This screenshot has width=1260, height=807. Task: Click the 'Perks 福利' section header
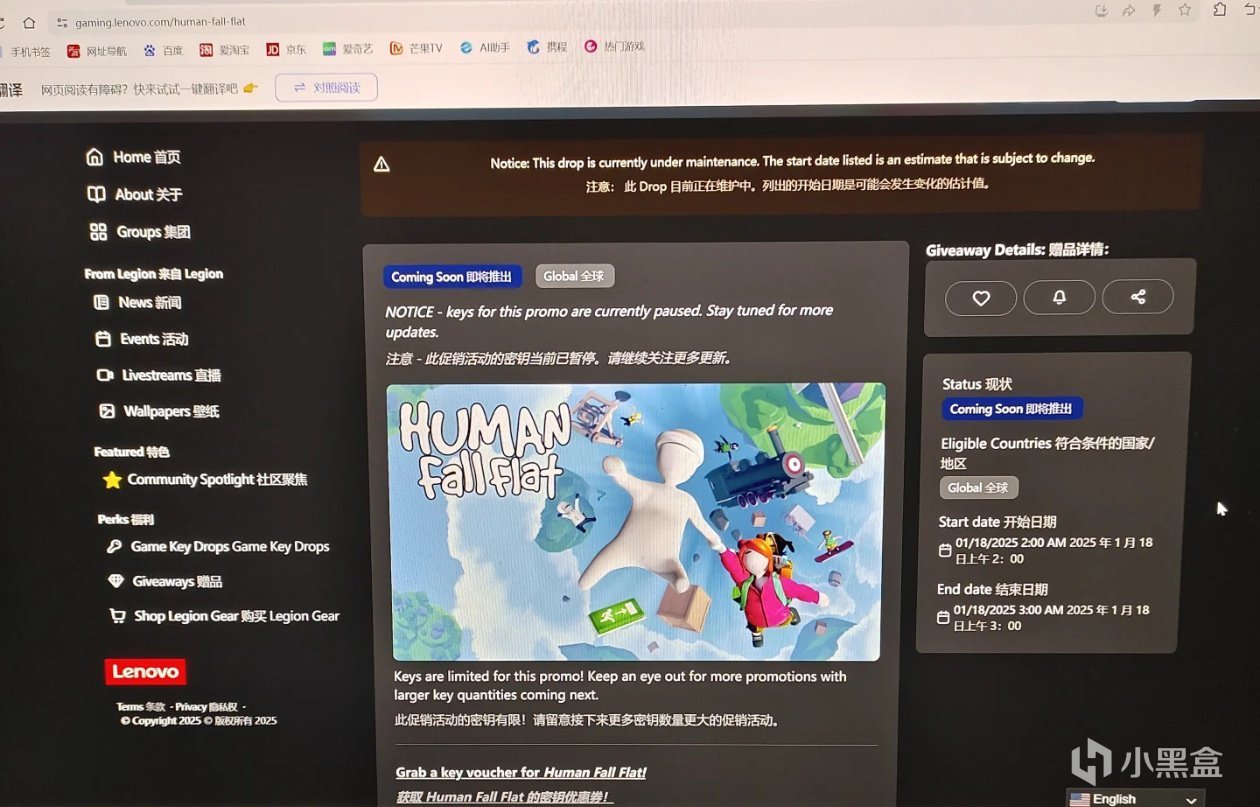(x=126, y=519)
